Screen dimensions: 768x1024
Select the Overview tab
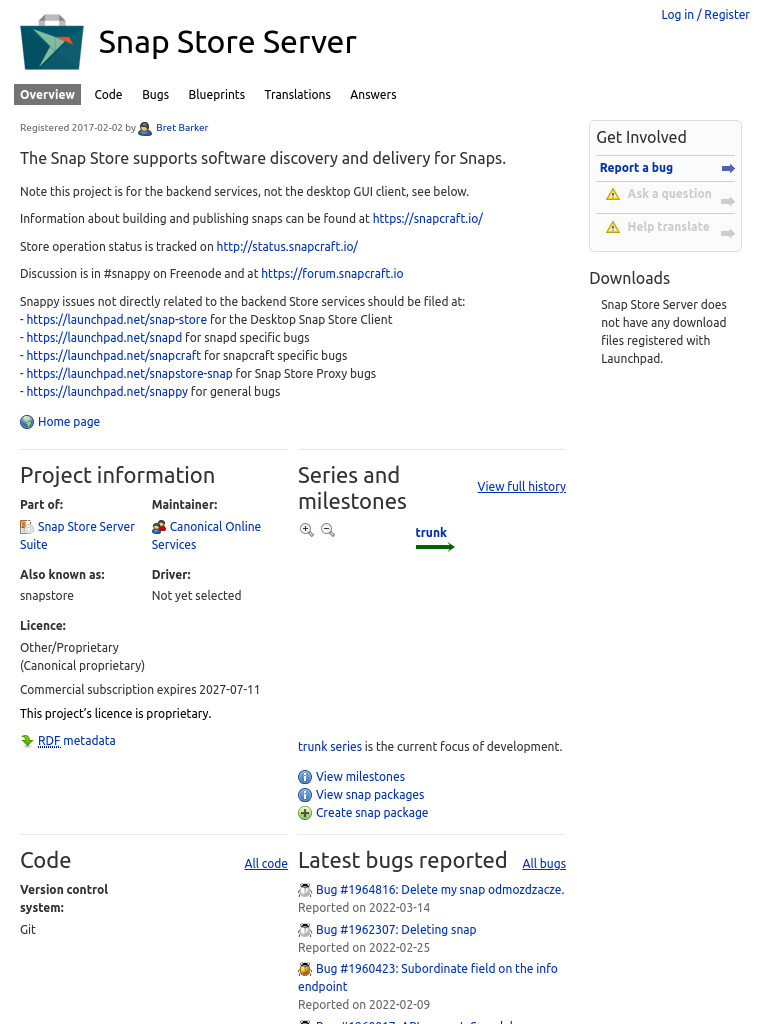48,95
